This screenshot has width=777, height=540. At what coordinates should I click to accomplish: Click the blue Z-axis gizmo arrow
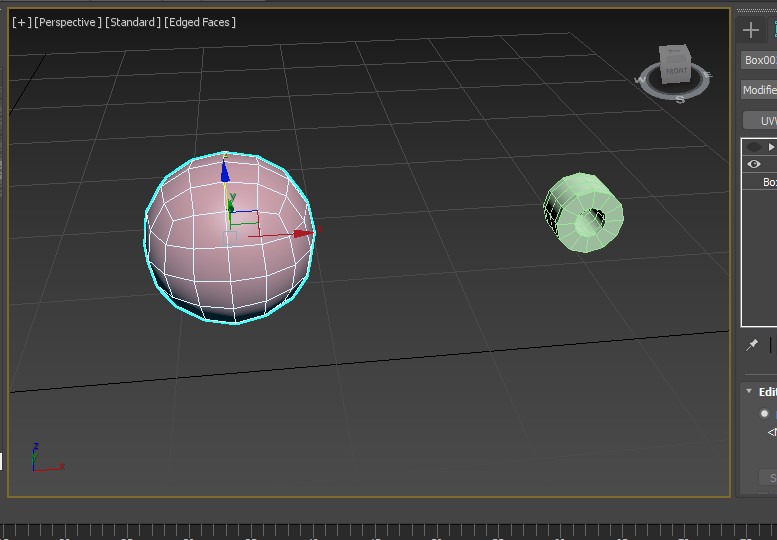coord(226,171)
